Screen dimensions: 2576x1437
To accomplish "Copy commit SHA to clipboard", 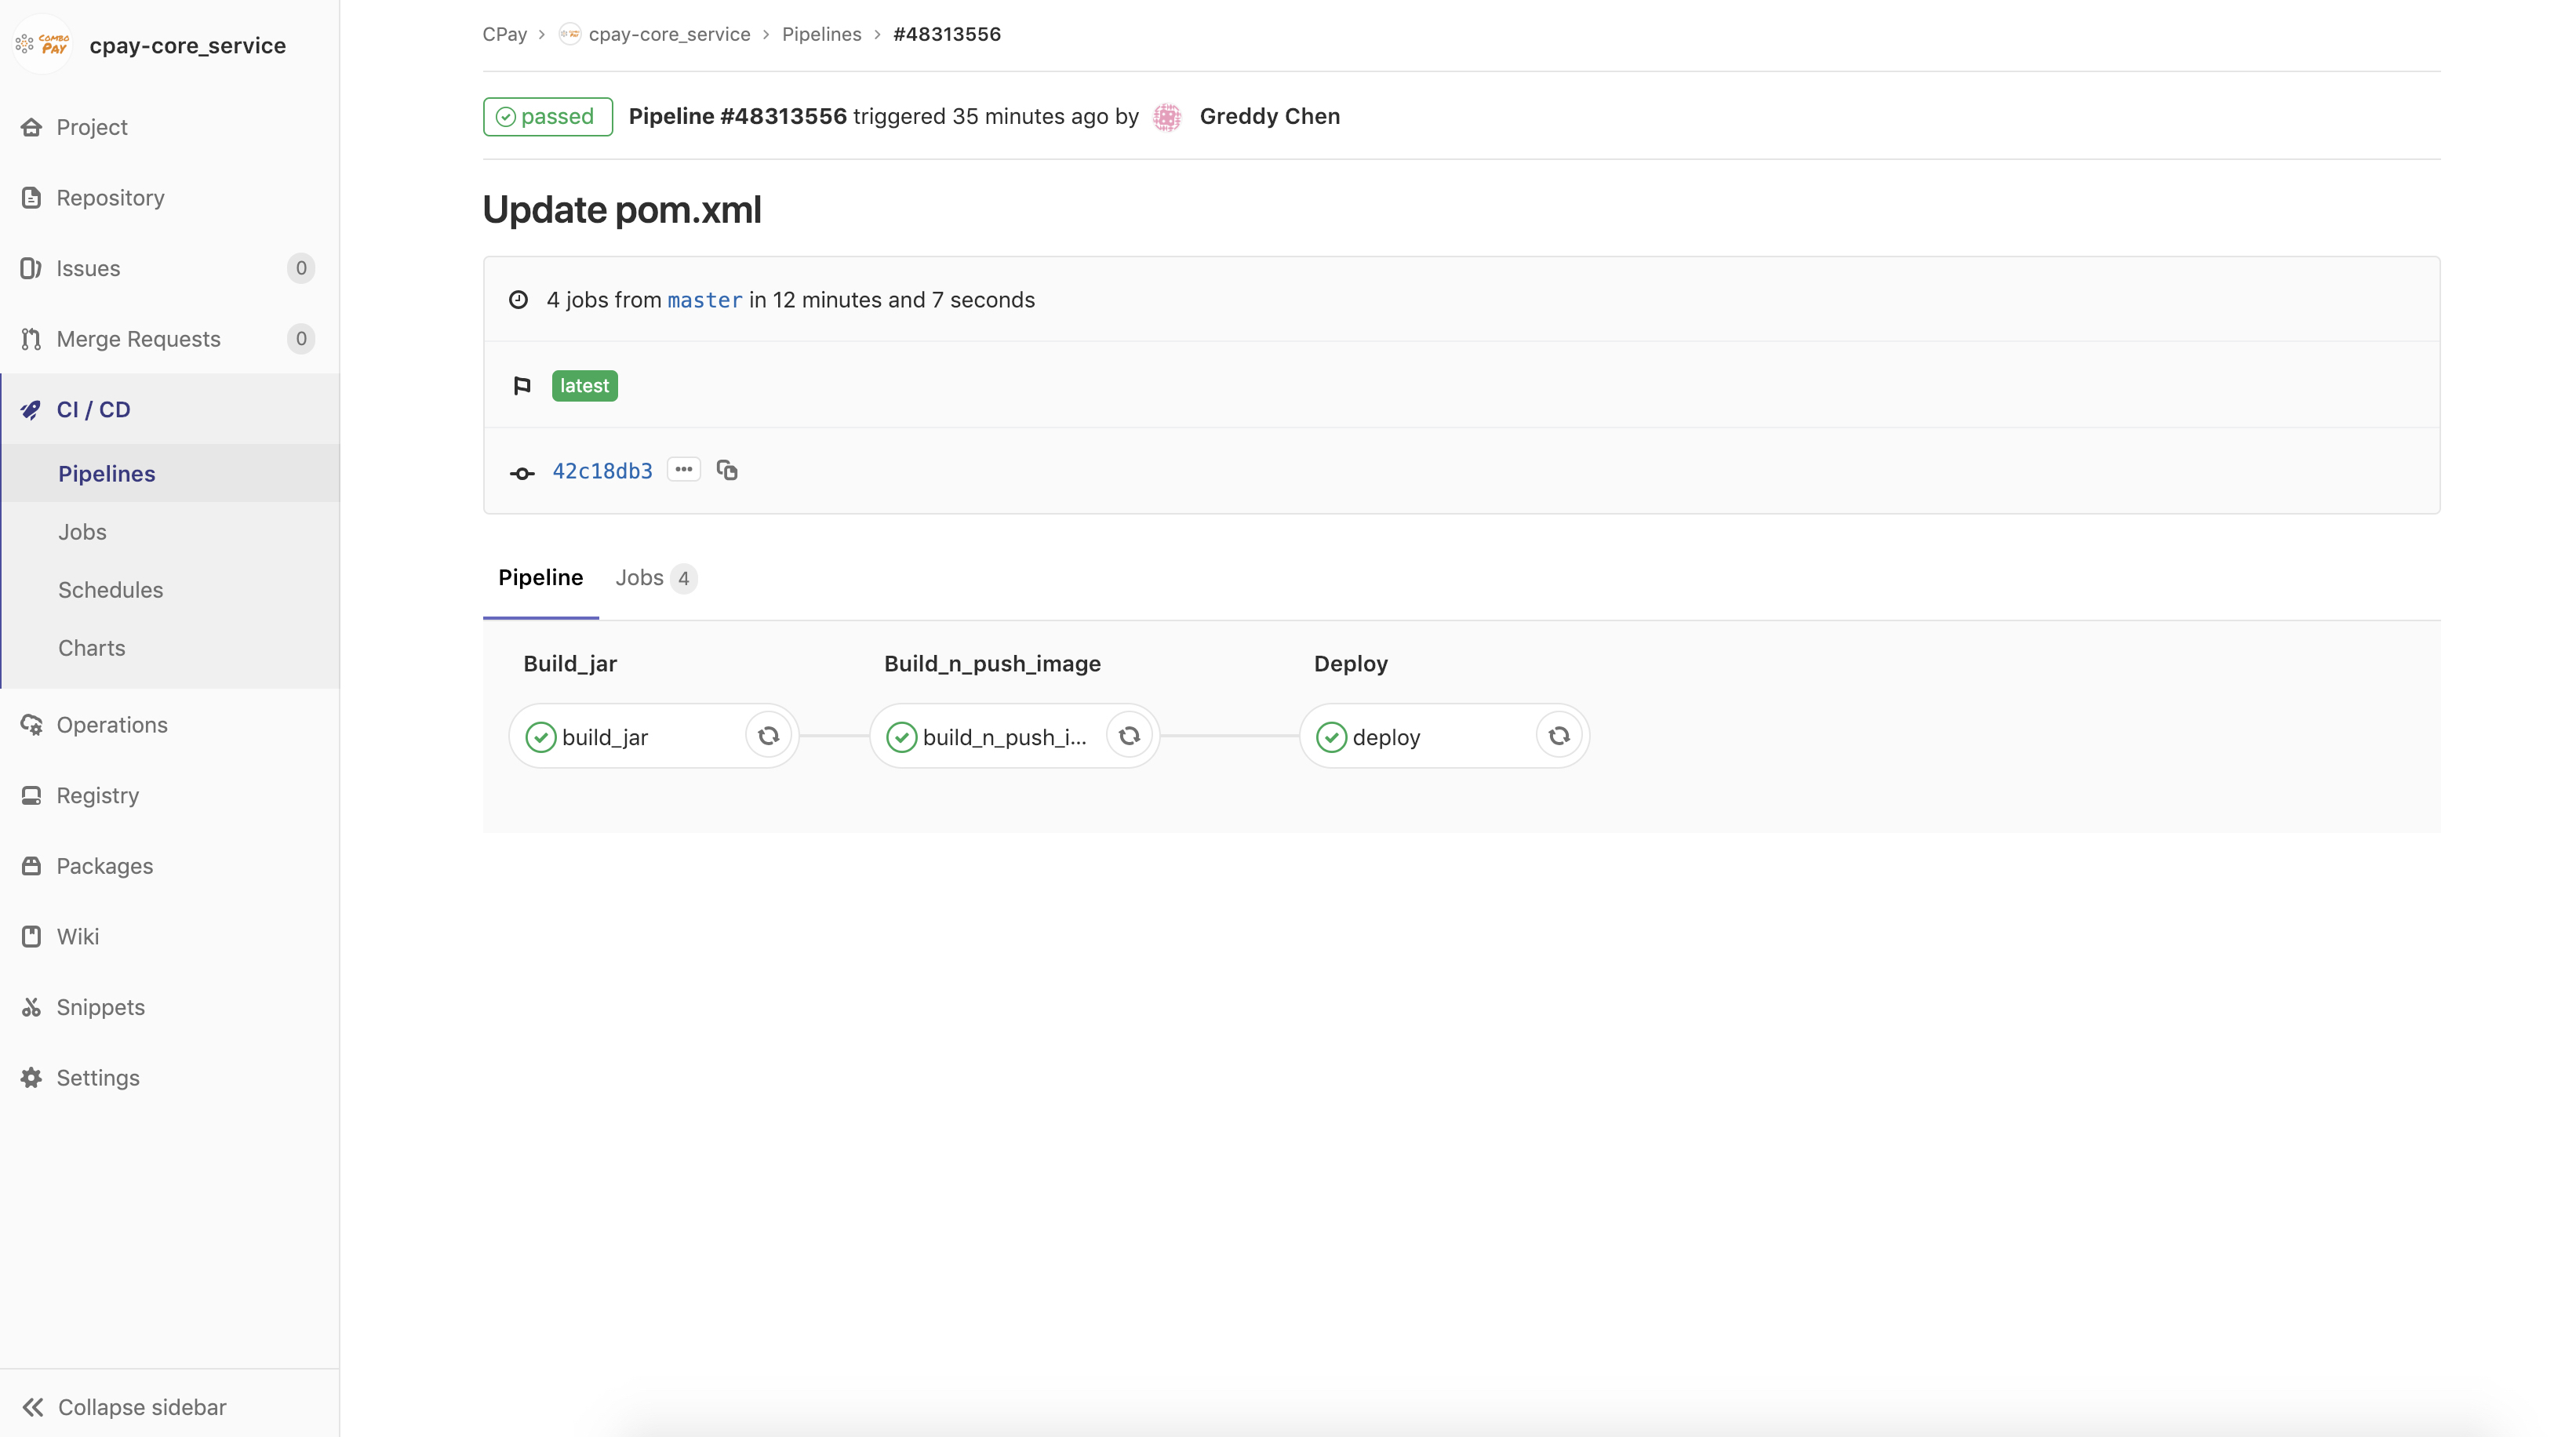I will (727, 470).
